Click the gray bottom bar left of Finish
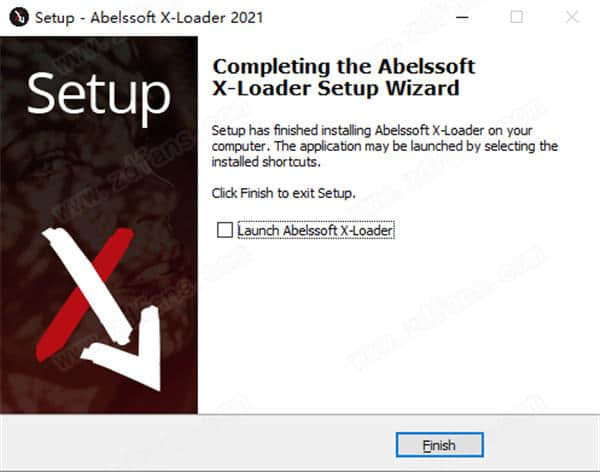600x472 pixels. coord(197,444)
